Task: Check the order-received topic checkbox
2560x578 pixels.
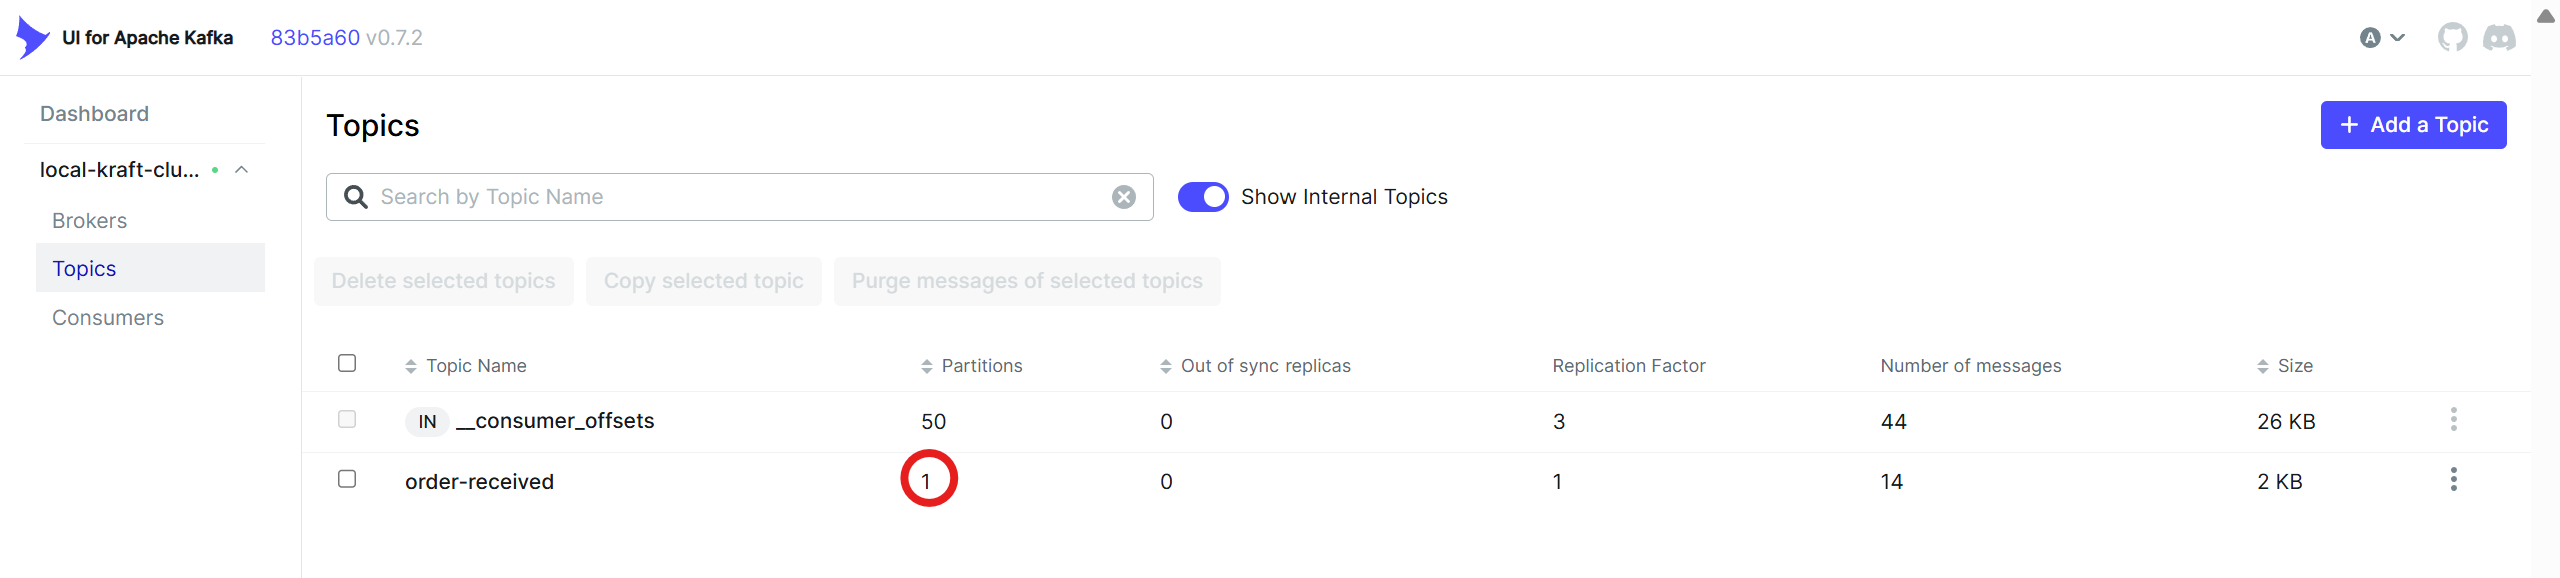Action: click(x=347, y=480)
